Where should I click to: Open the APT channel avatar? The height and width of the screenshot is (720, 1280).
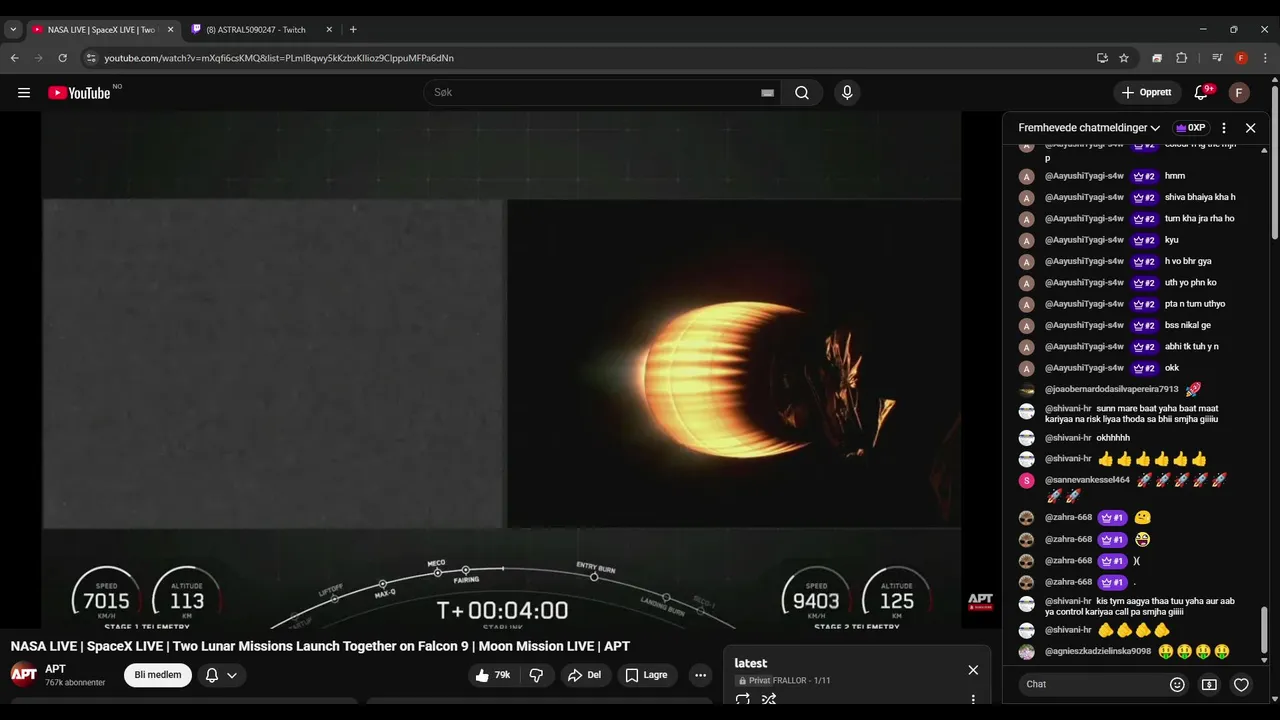click(x=24, y=674)
